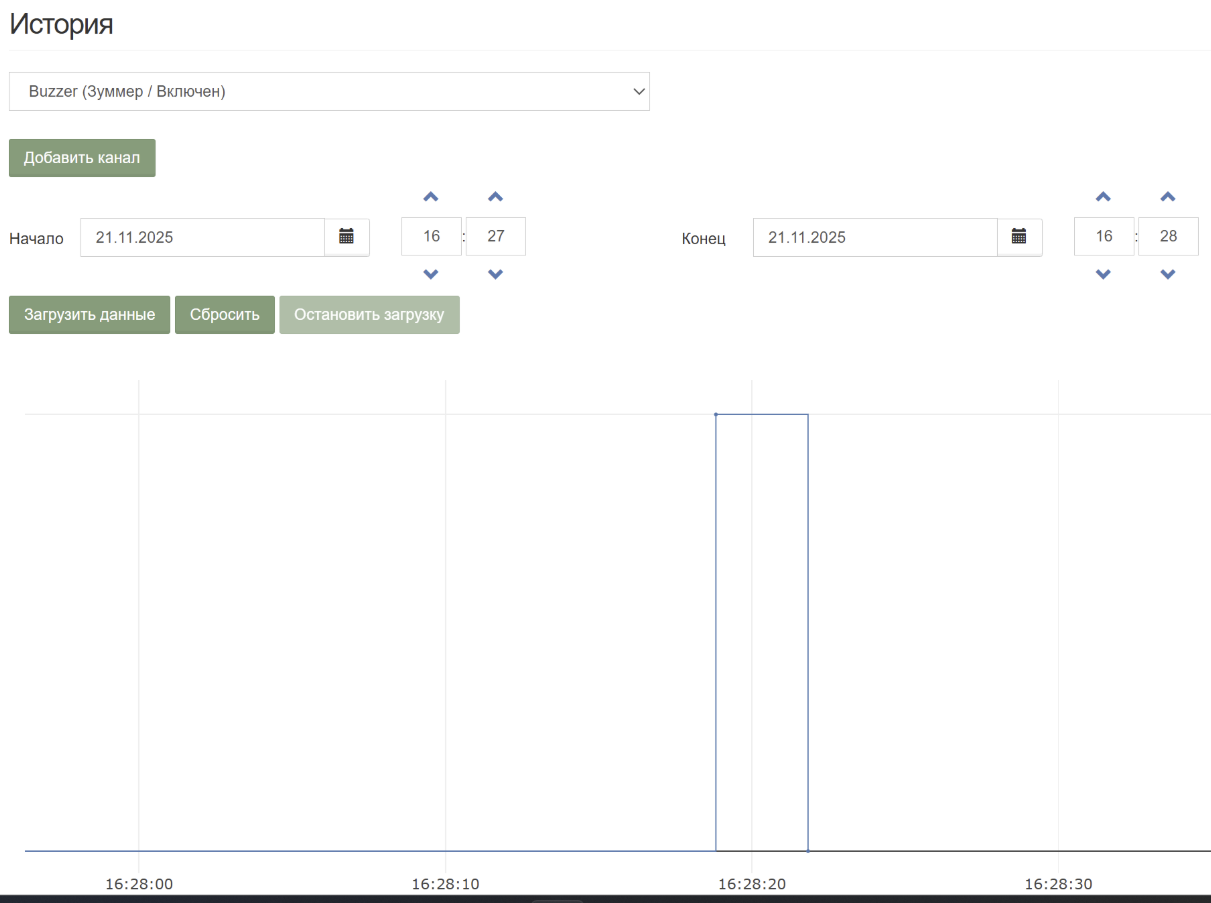Click the Остановить загрузку button
The height and width of the screenshot is (903, 1211).
pyautogui.click(x=369, y=314)
